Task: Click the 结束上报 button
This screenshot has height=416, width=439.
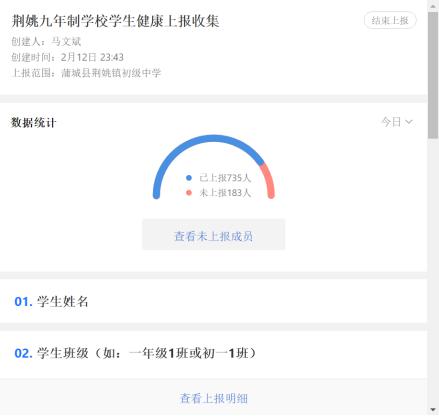Action: pos(390,20)
